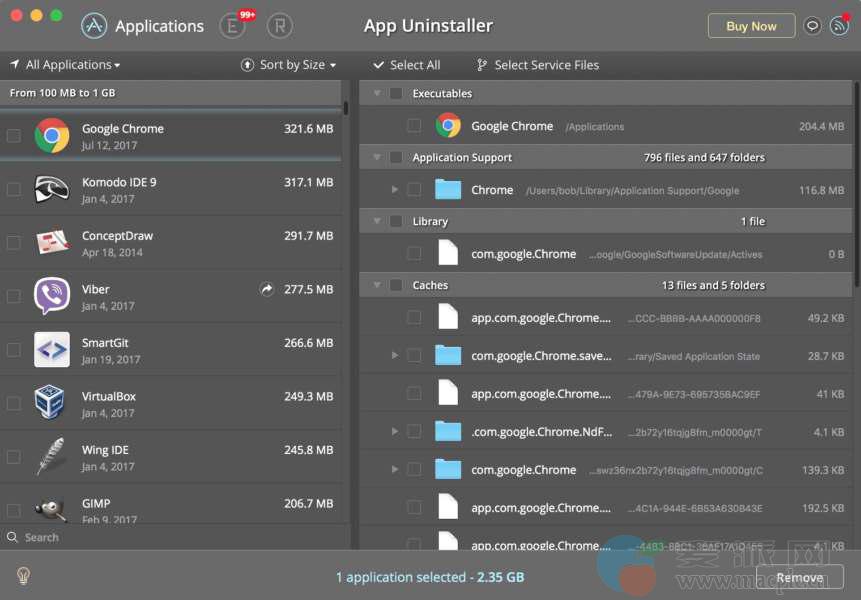This screenshot has height=600, width=861.
Task: Switch to the Applications tab
Action: [142, 26]
